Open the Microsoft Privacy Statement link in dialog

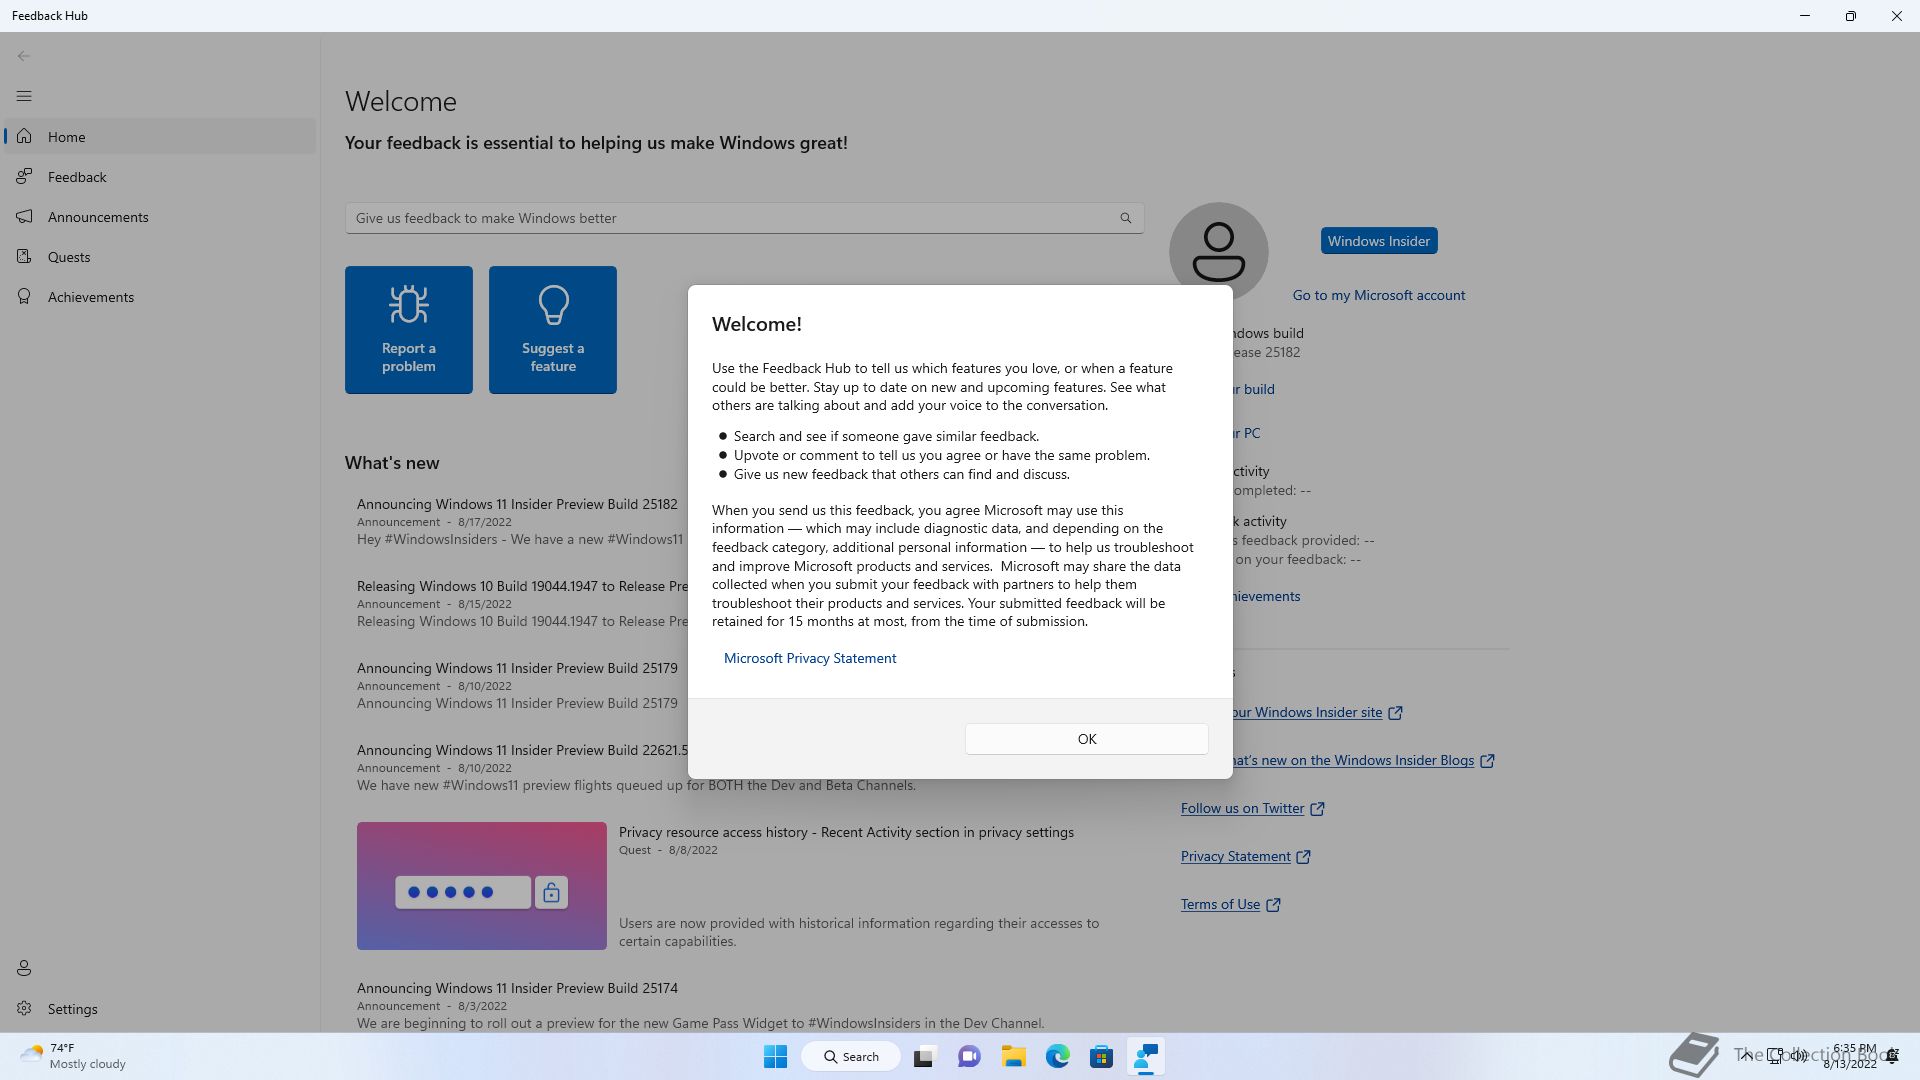[810, 658]
